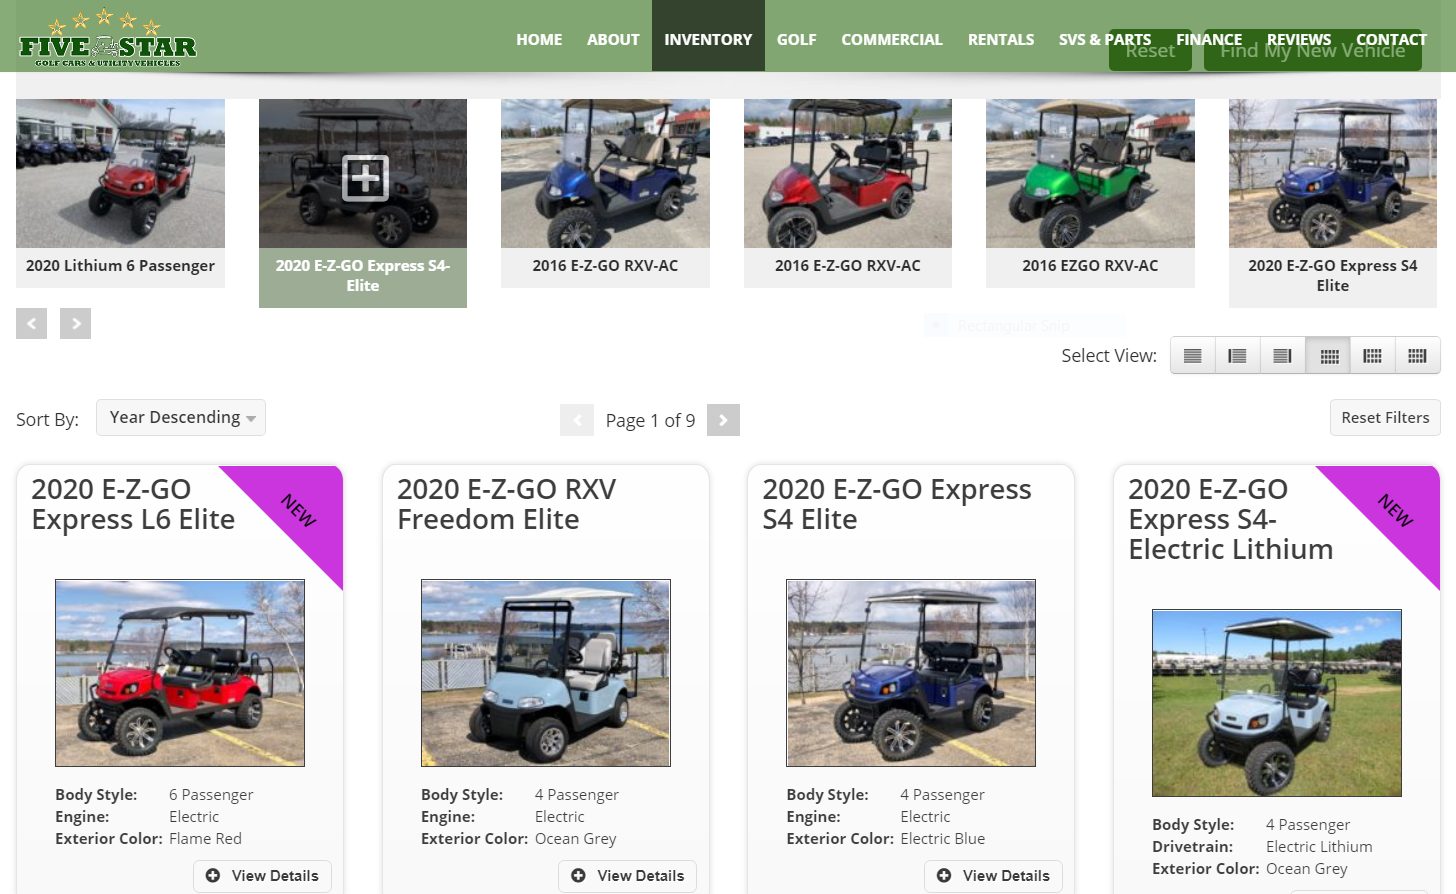Screen dimensions: 1456x894
Task: Click the 2016 EZGO RXV-AC caption
Action: (x=1090, y=266)
